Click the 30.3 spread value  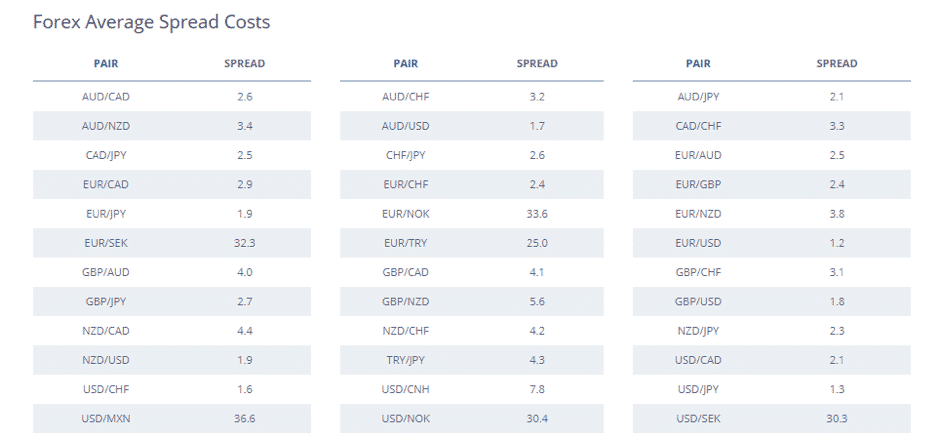pyautogui.click(x=837, y=418)
